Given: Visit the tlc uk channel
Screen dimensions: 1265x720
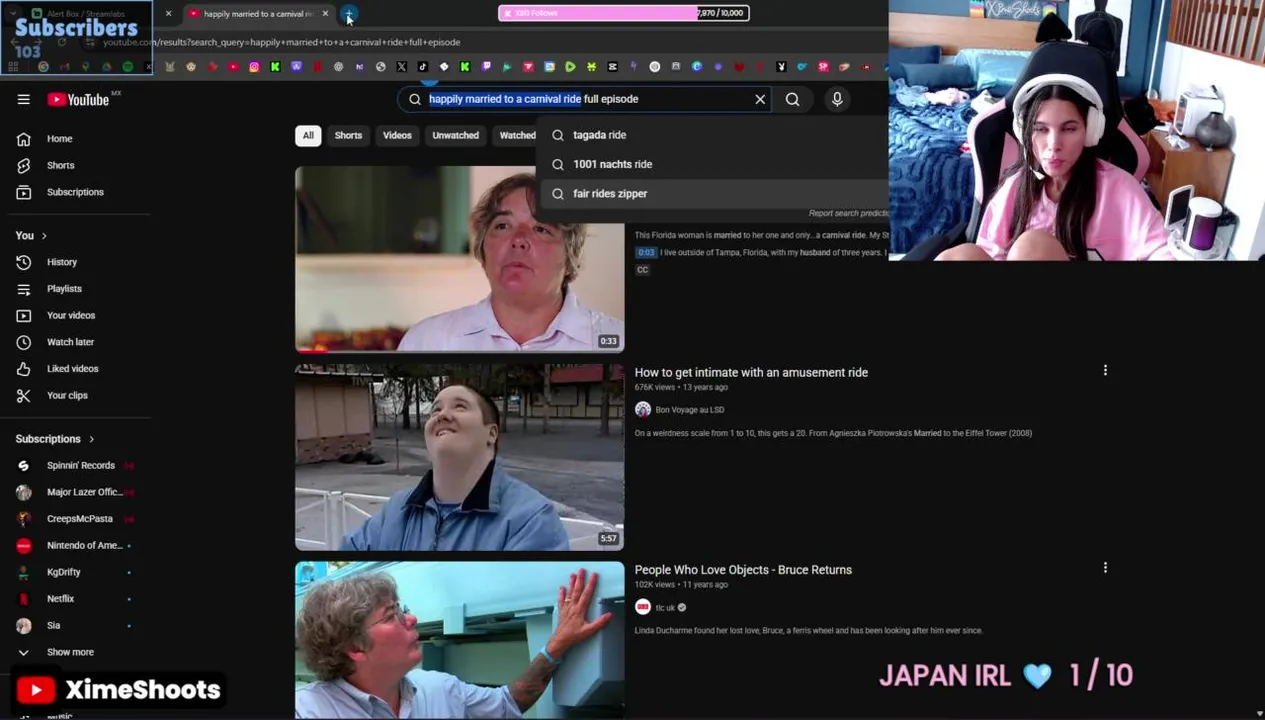Looking at the screenshot, I should click(665, 608).
